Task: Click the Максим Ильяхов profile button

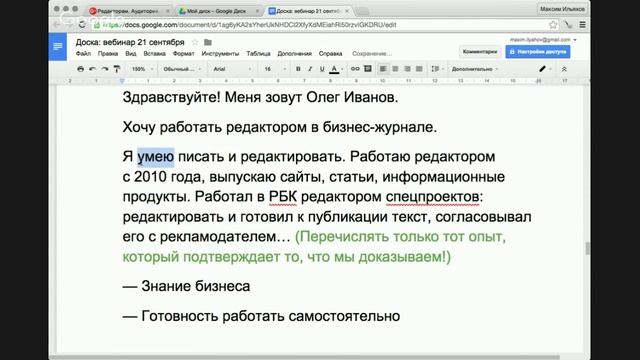Action: (x=562, y=9)
